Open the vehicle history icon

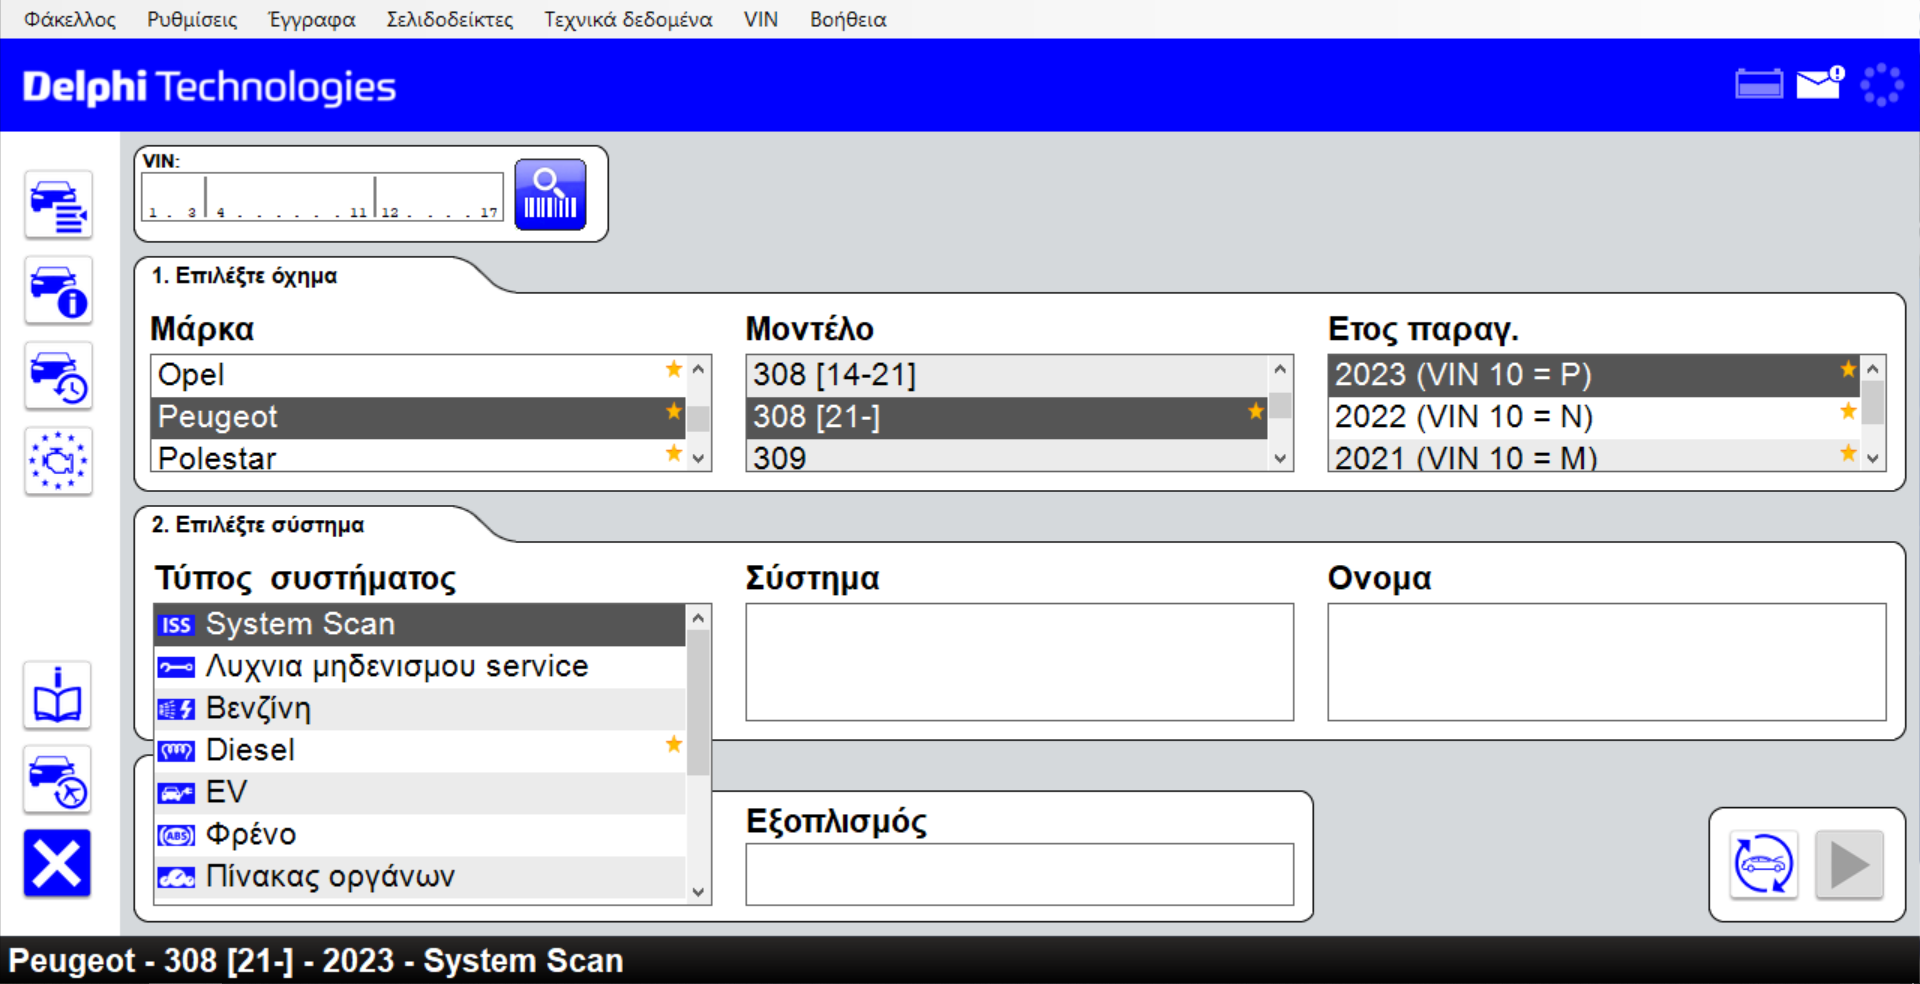[58, 377]
